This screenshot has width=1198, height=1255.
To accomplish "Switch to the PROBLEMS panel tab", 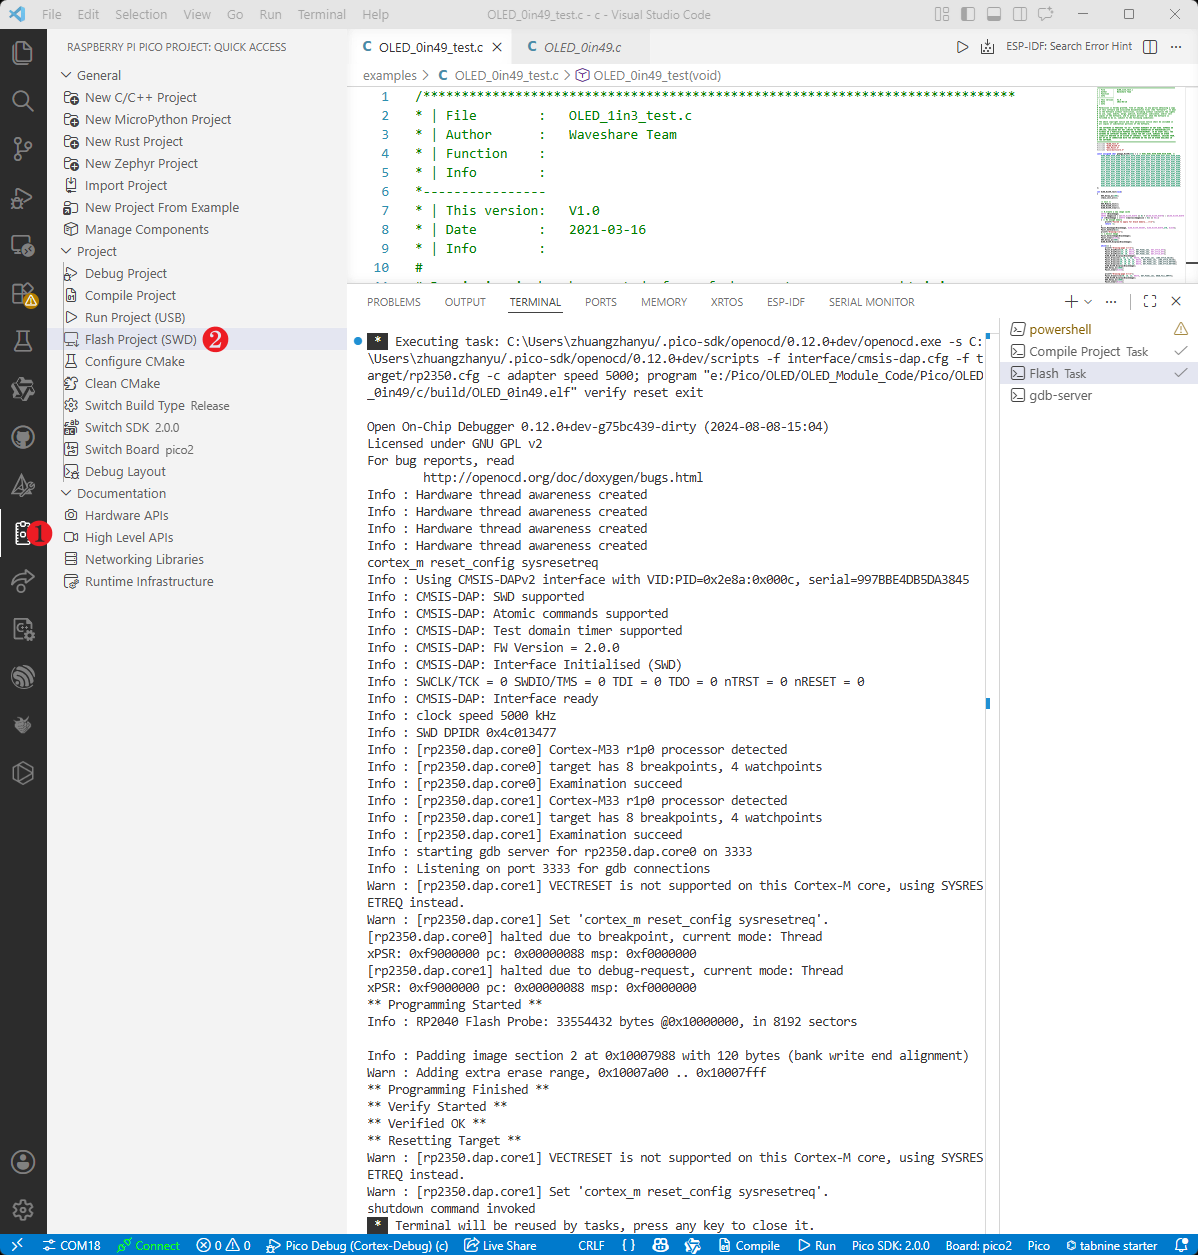I will [x=394, y=302].
